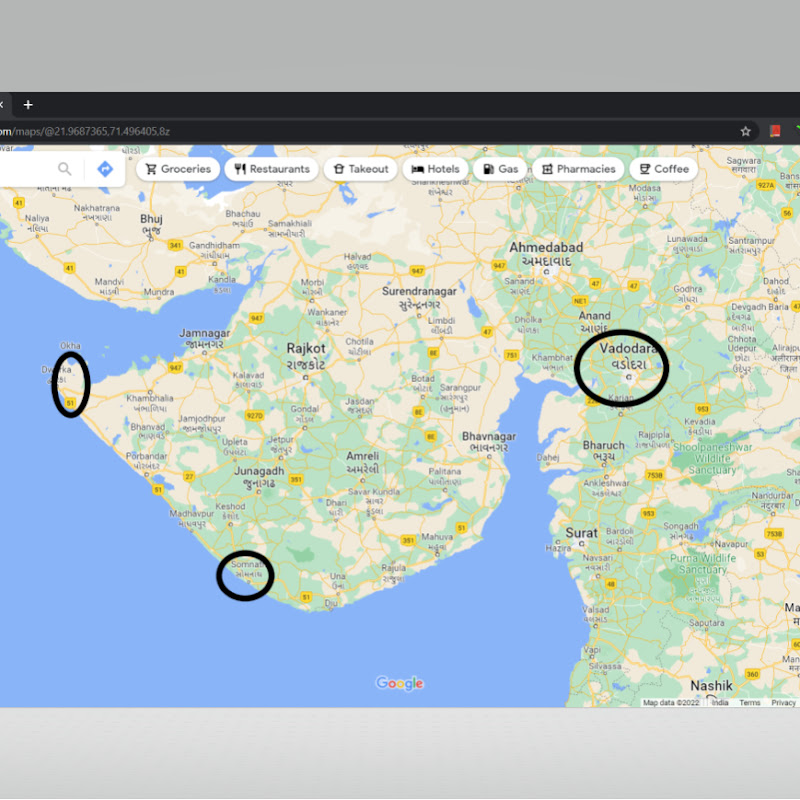Bookmark this page with the star icon
Image resolution: width=800 pixels, height=800 pixels.
745,132
